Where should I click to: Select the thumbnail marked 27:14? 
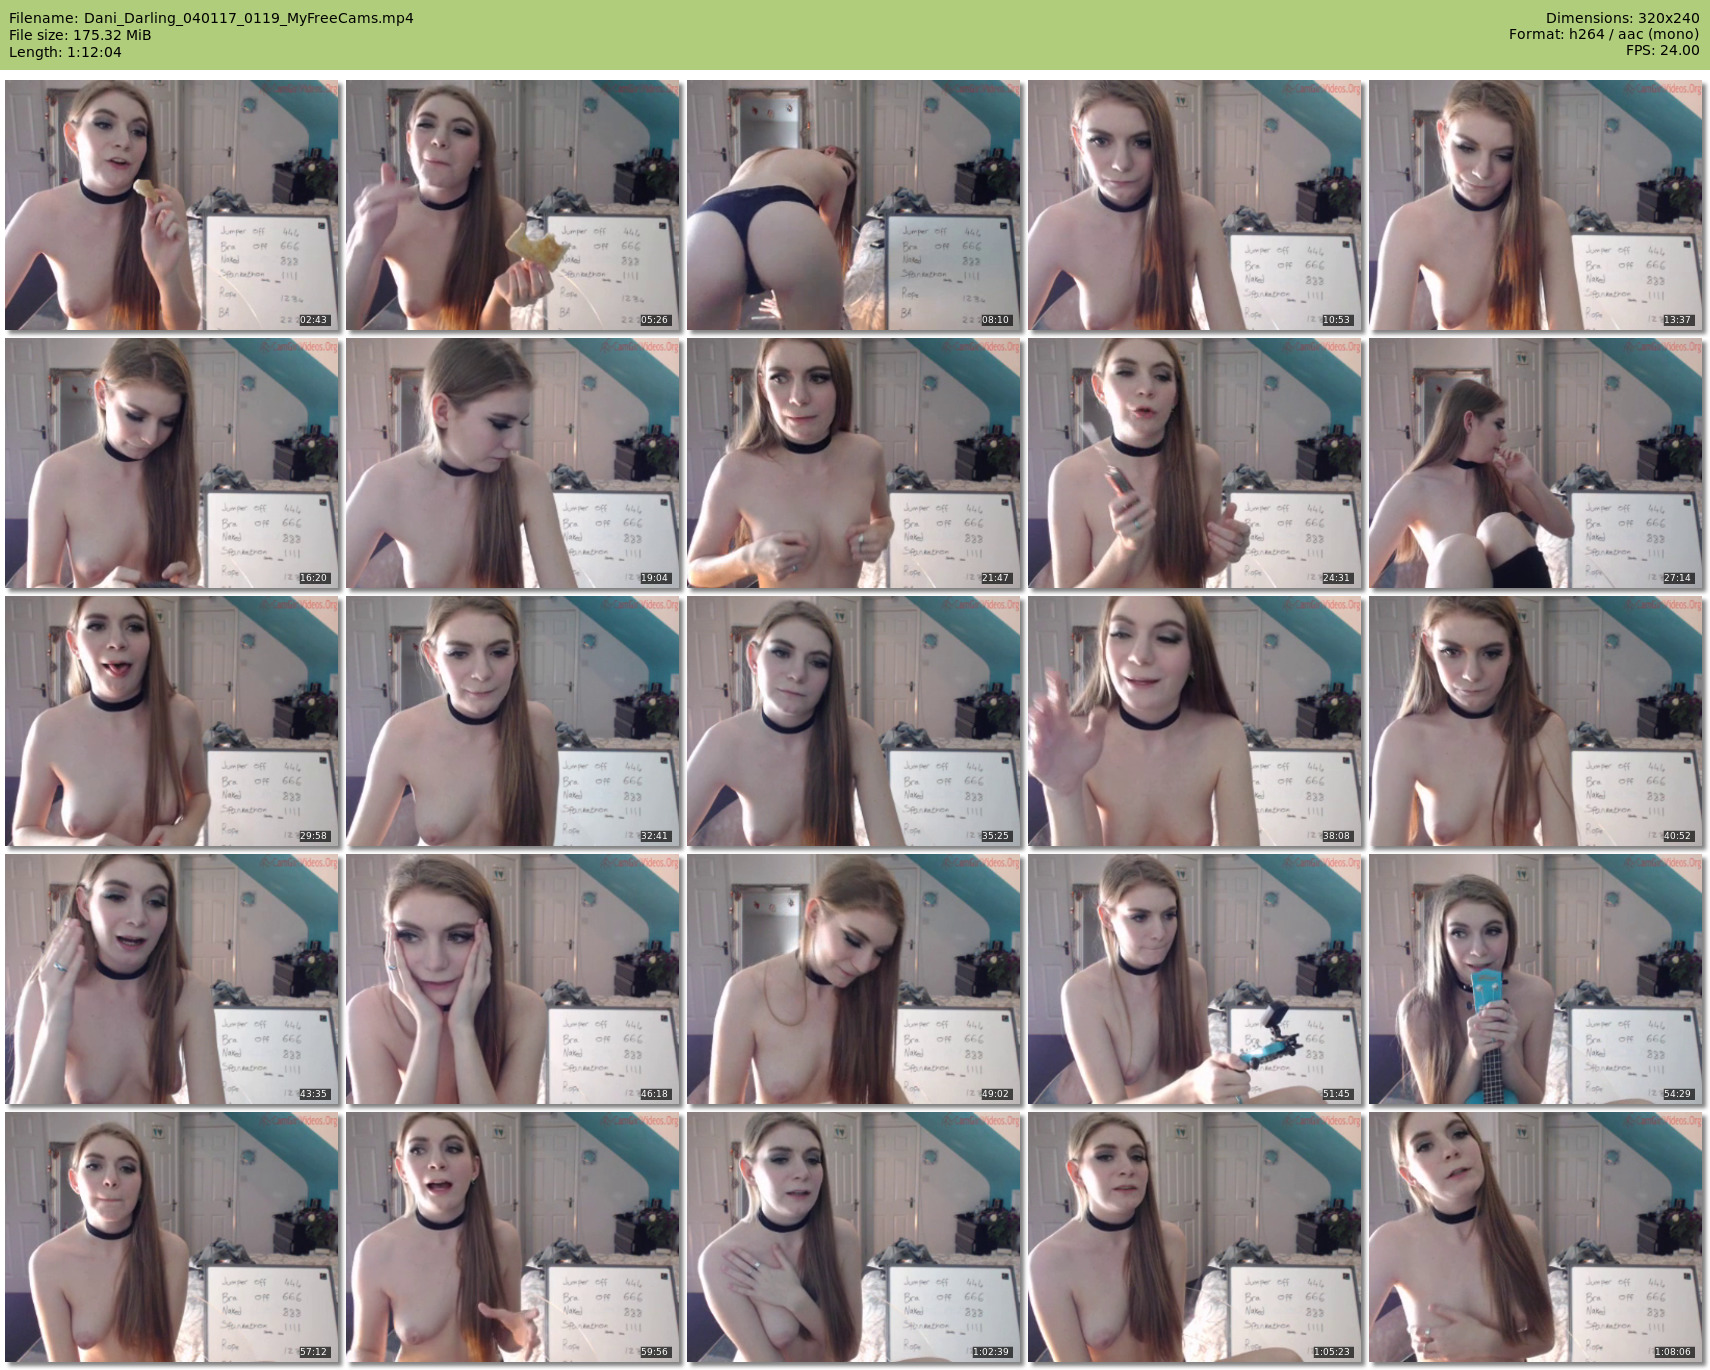point(1536,463)
